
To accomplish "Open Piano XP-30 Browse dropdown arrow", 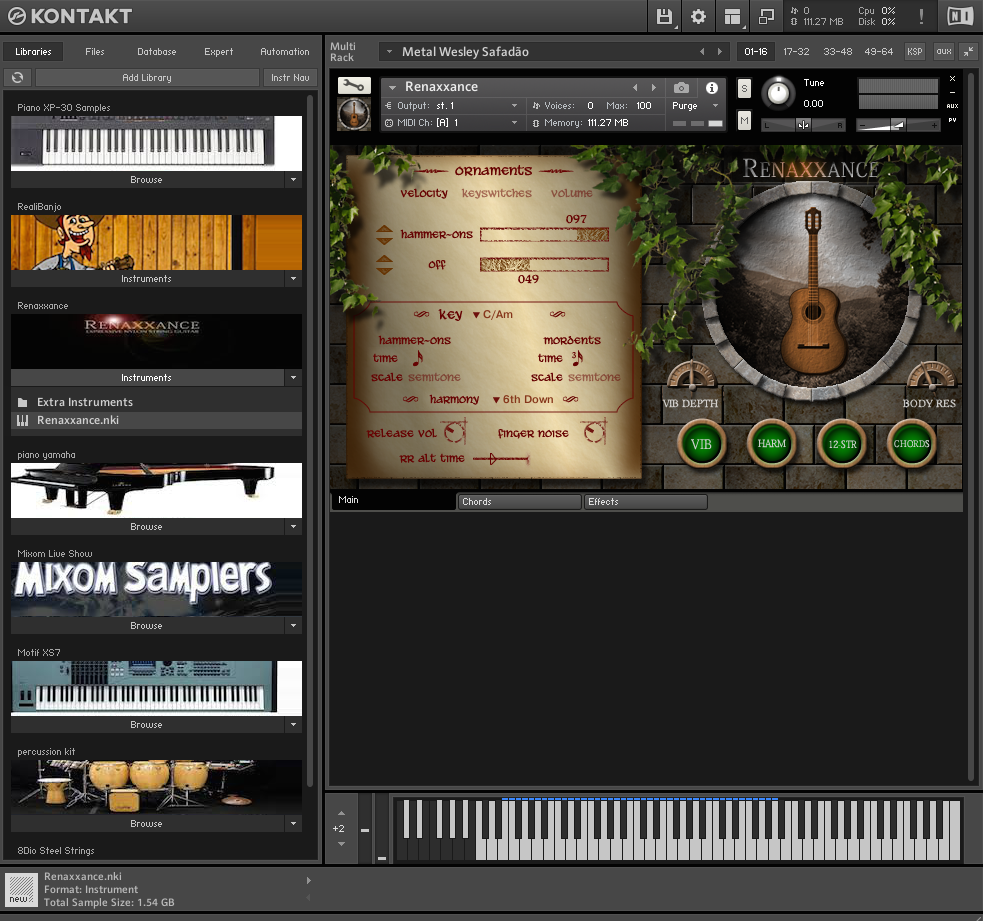I will click(x=293, y=179).
